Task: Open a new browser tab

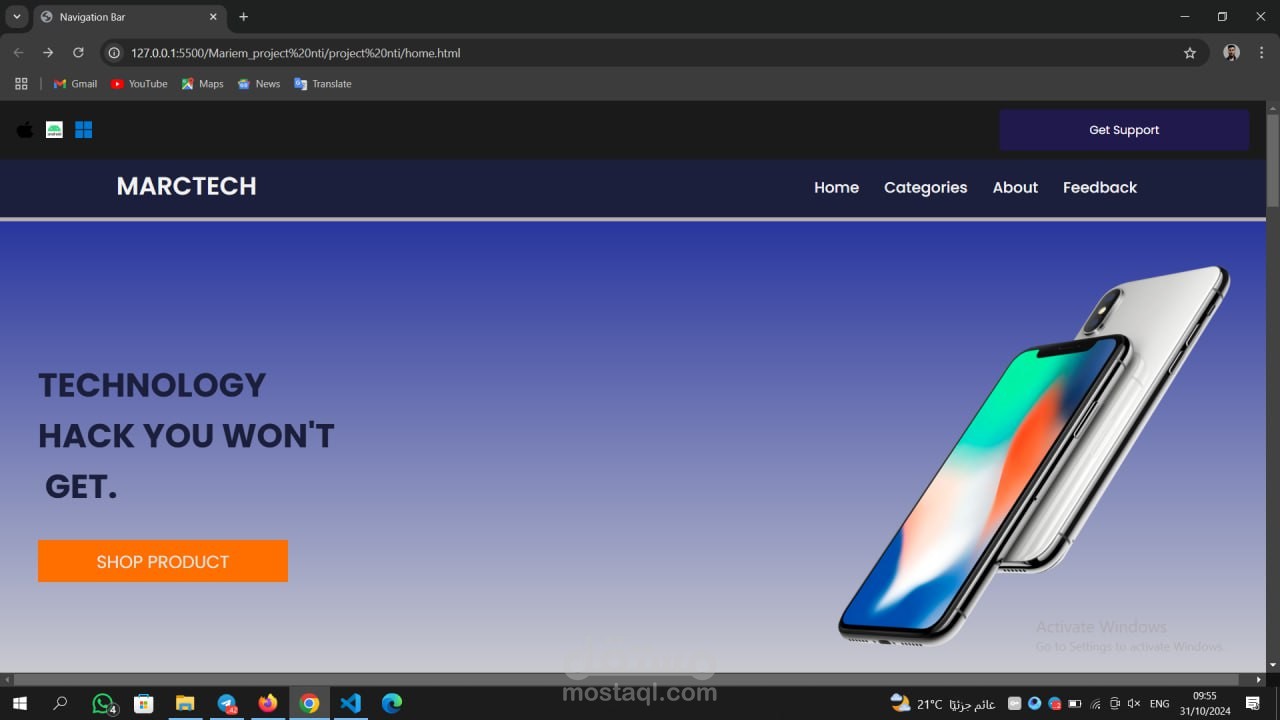Action: pyautogui.click(x=243, y=17)
